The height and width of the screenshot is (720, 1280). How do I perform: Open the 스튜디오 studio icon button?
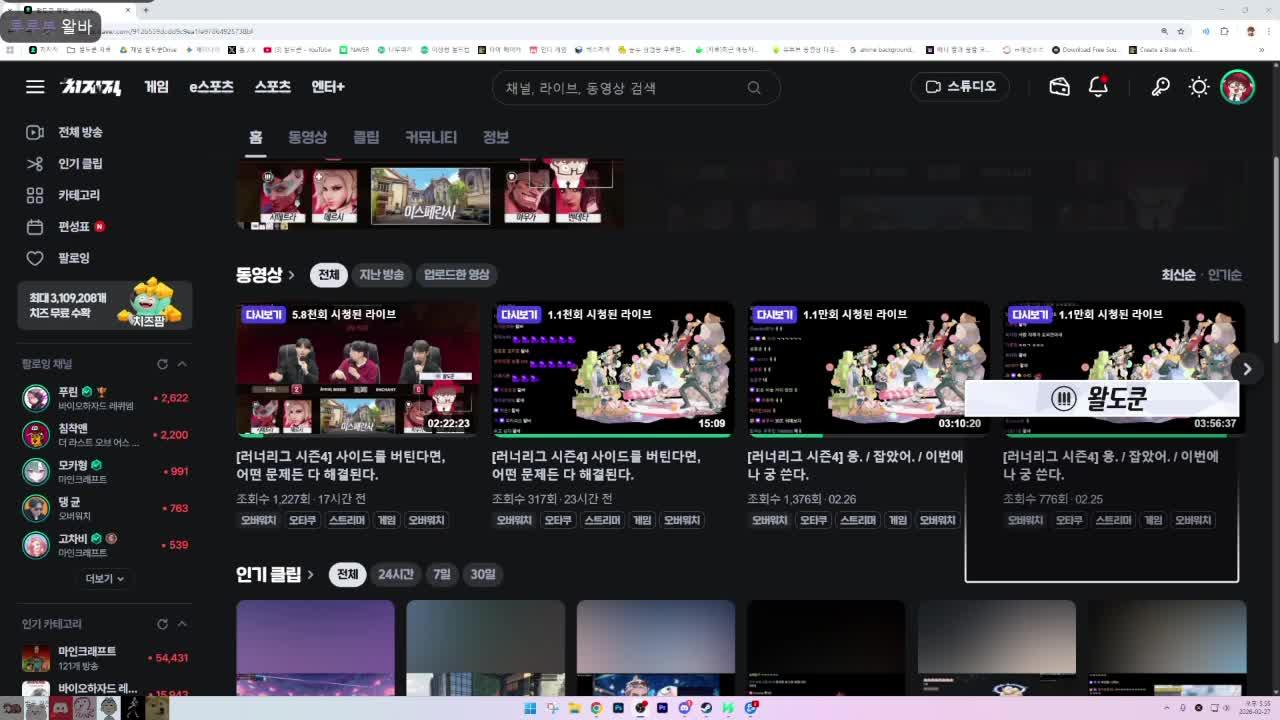pos(959,87)
